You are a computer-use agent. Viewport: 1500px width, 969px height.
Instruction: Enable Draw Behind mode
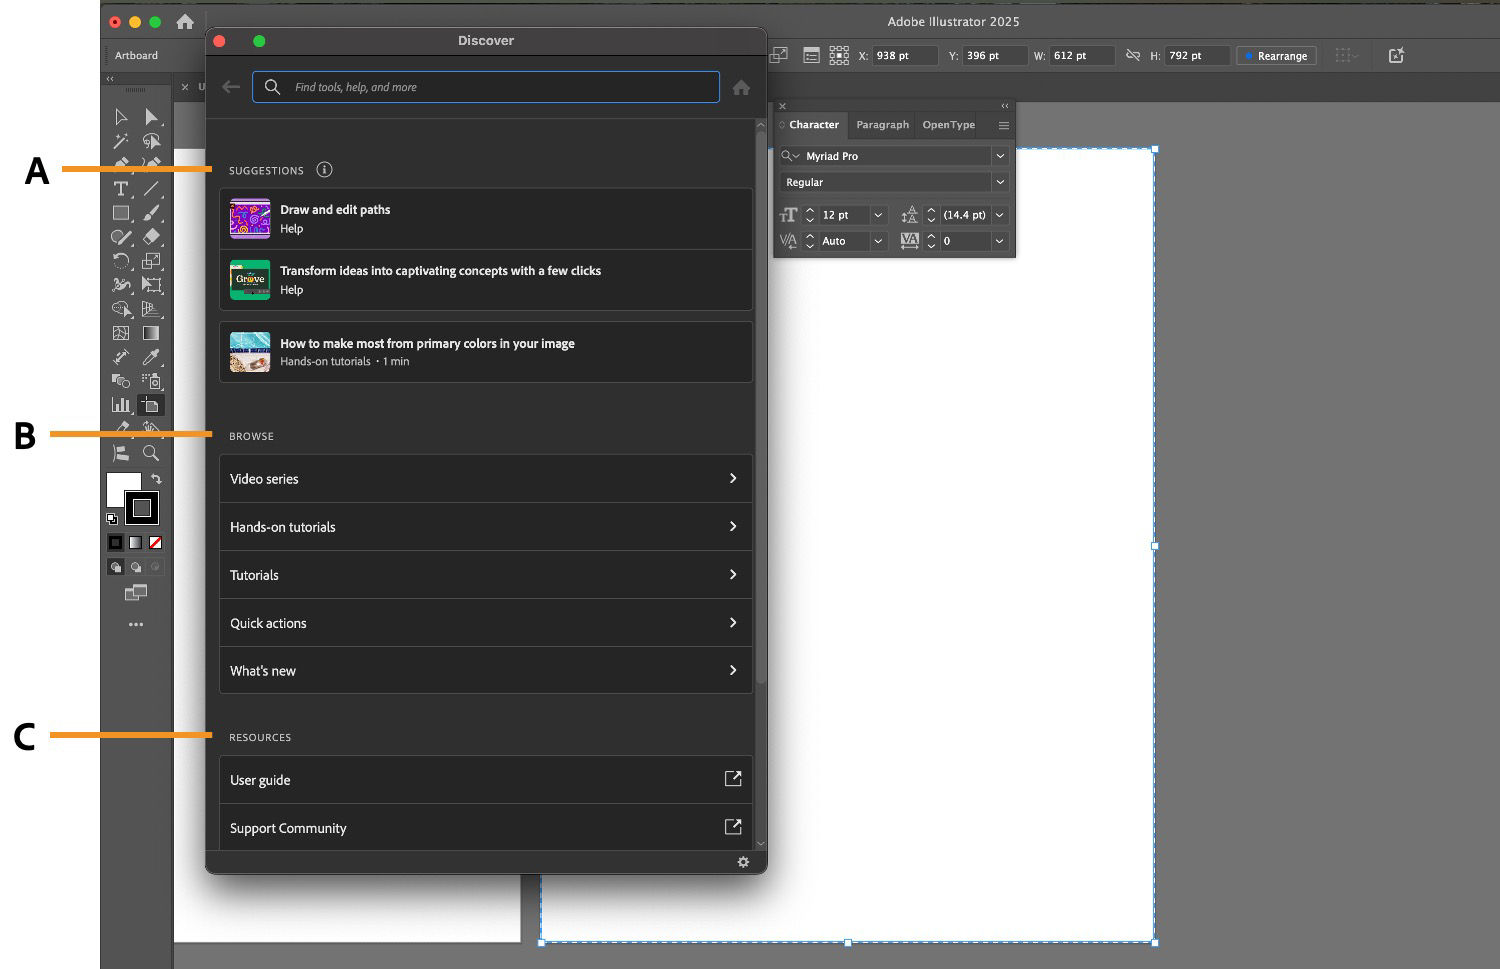tap(135, 567)
